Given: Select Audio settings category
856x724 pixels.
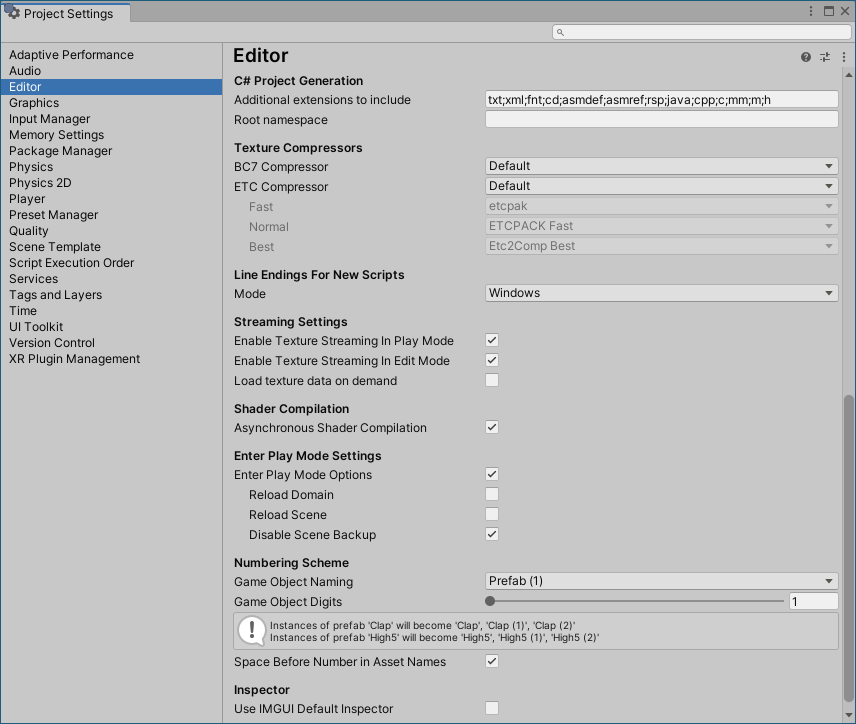Looking at the screenshot, I should click(111, 71).
